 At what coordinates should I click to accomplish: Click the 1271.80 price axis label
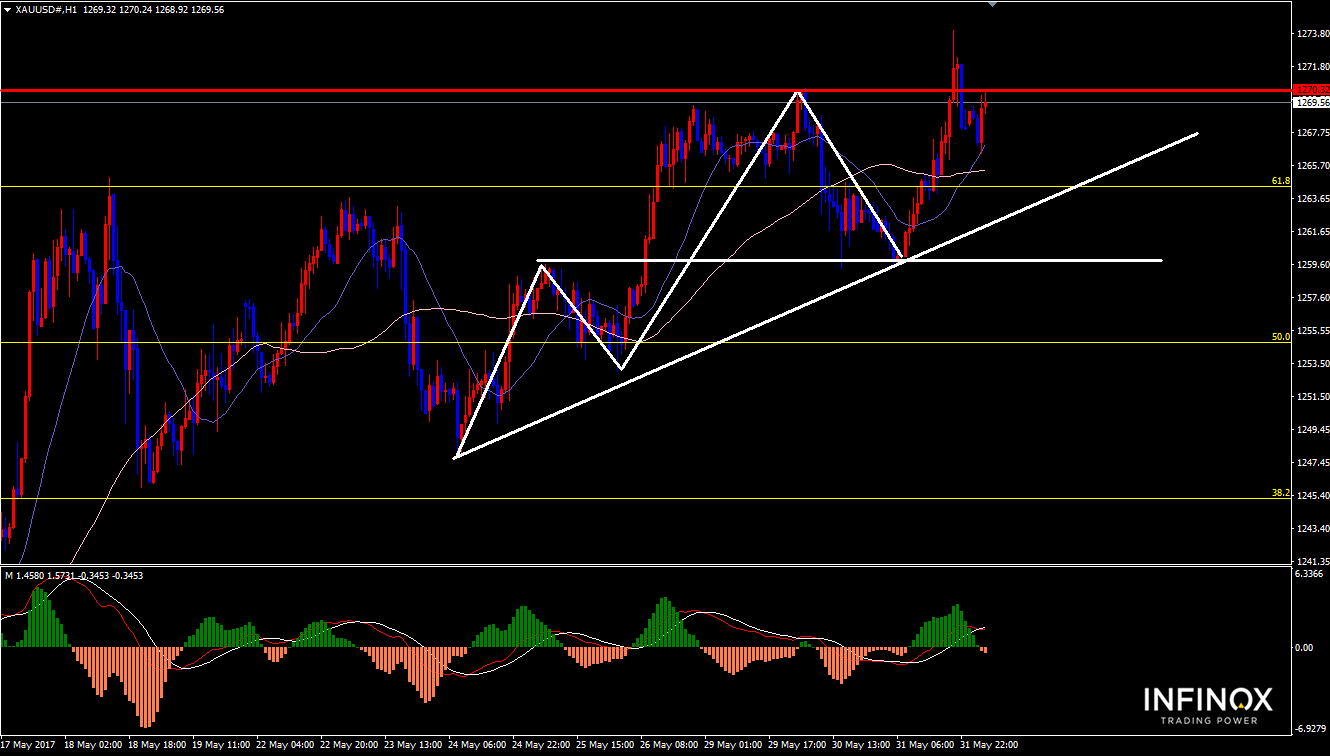pyautogui.click(x=1312, y=67)
